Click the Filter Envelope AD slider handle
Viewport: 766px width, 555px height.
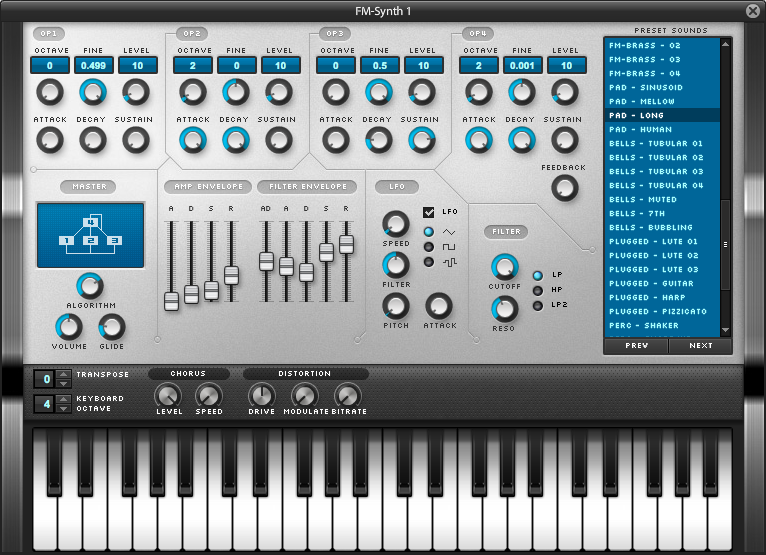click(266, 261)
